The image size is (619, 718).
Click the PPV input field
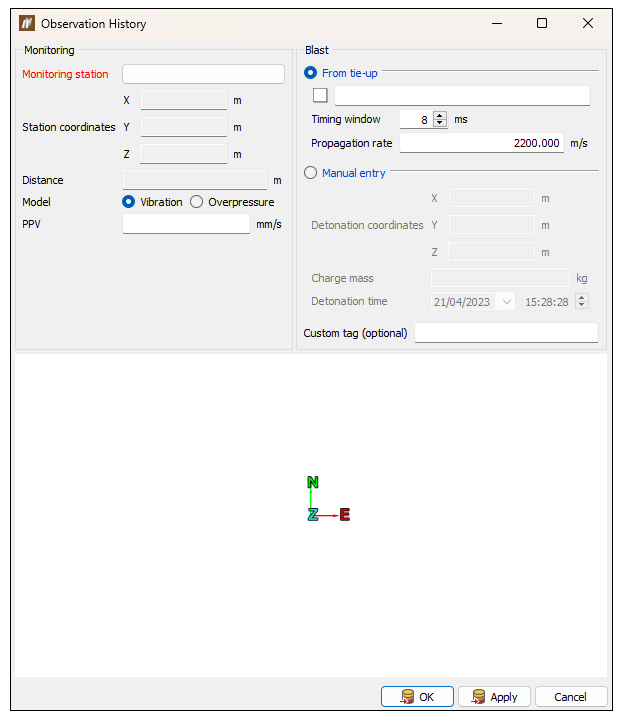pyautogui.click(x=186, y=224)
